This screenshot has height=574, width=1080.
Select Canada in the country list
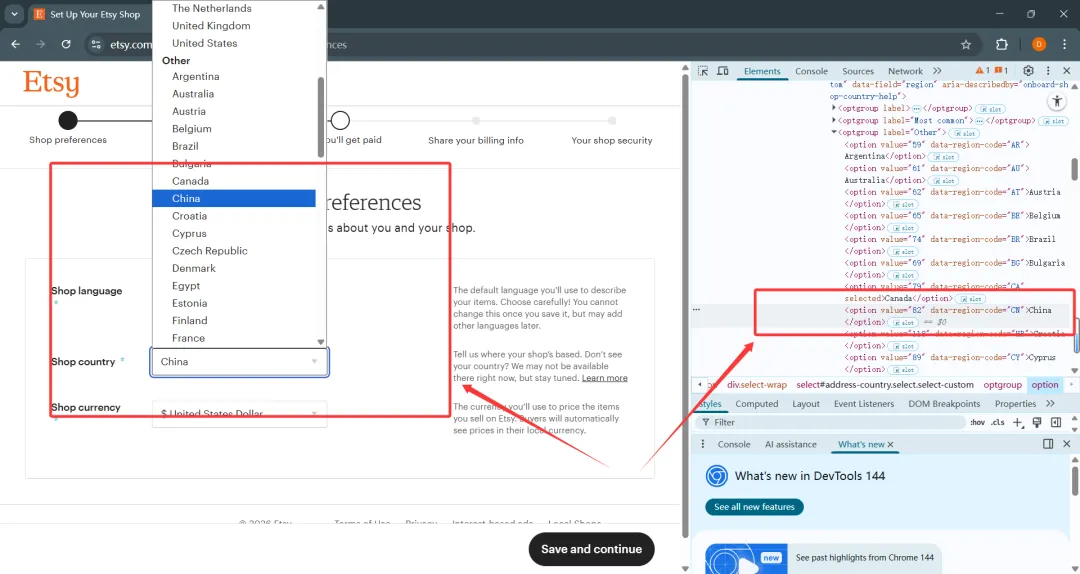click(233, 181)
